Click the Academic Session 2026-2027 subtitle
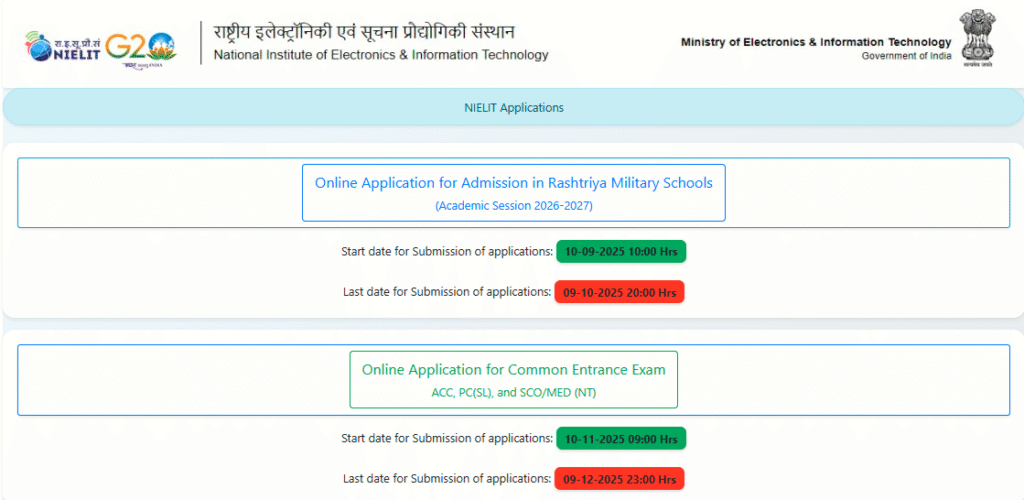Screen dimensions: 1024x500 point(513,206)
